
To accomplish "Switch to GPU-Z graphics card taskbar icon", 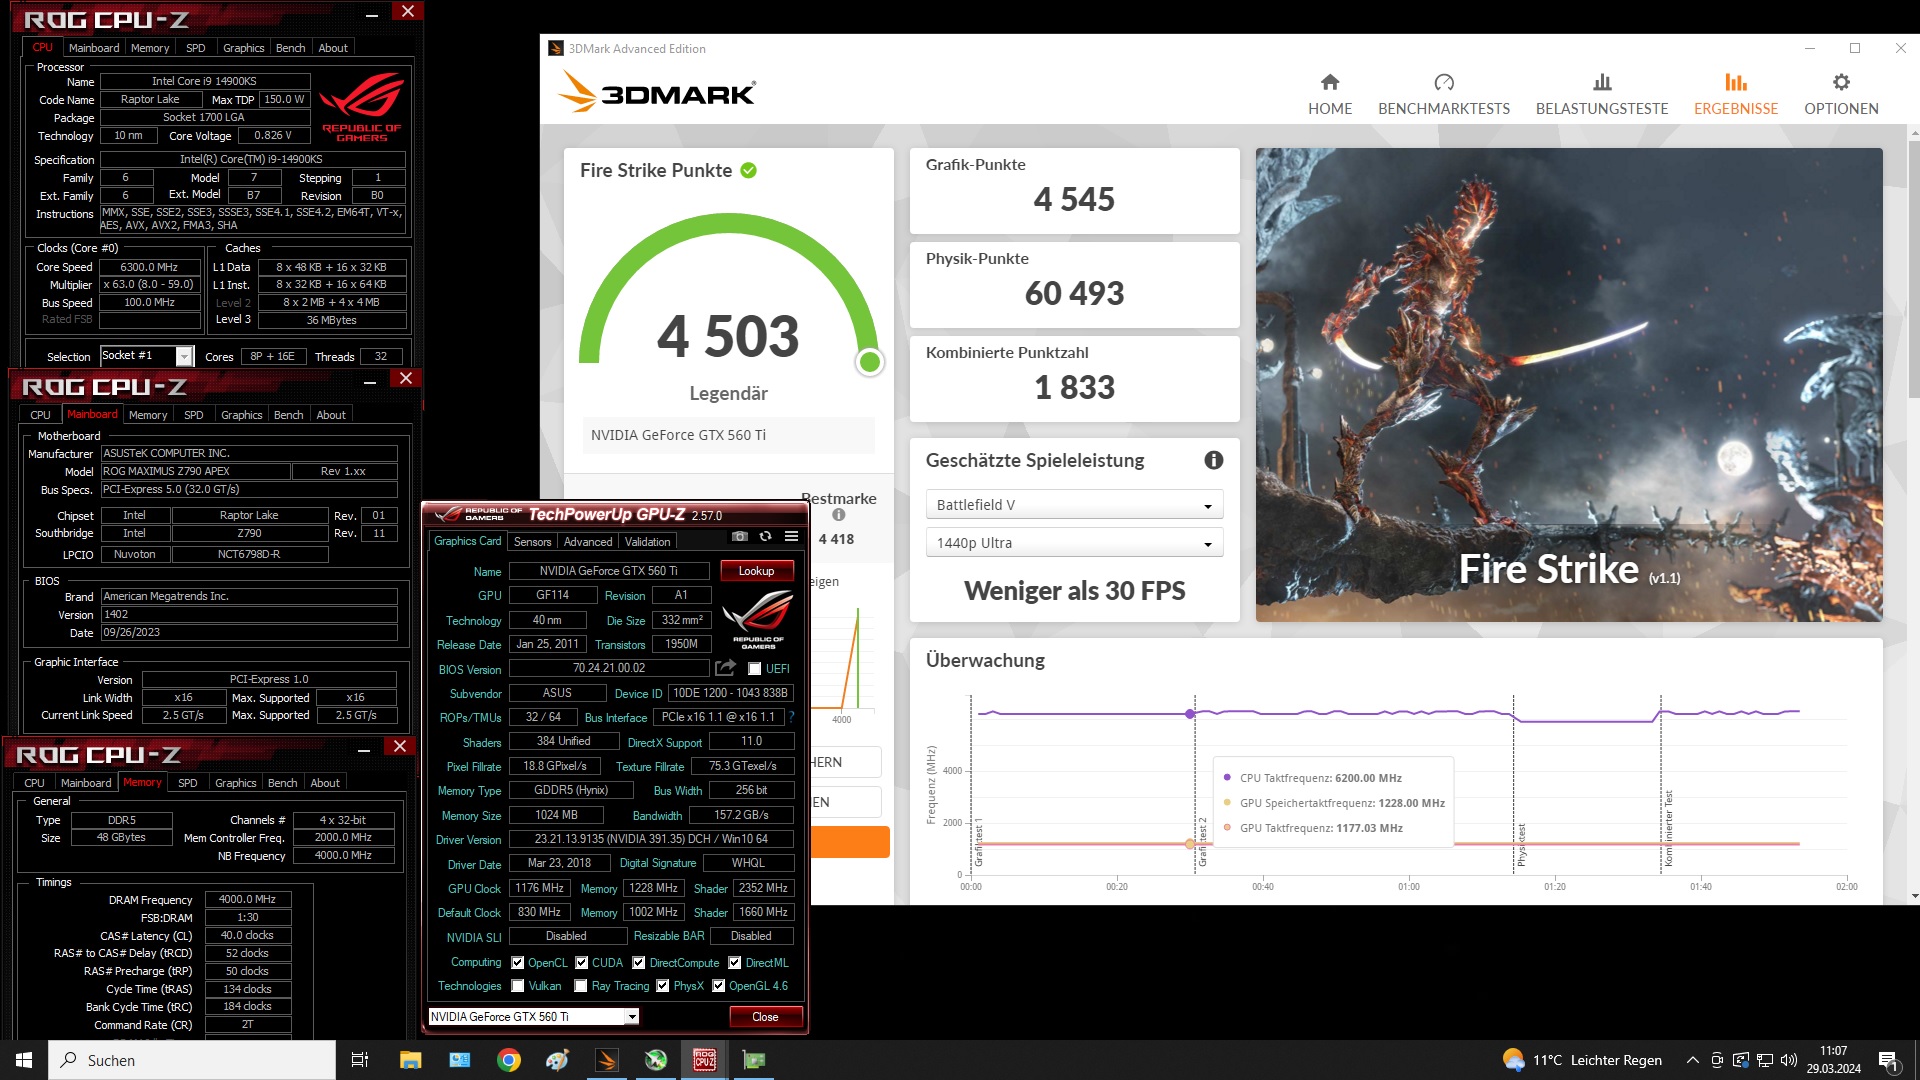I will [x=754, y=1060].
